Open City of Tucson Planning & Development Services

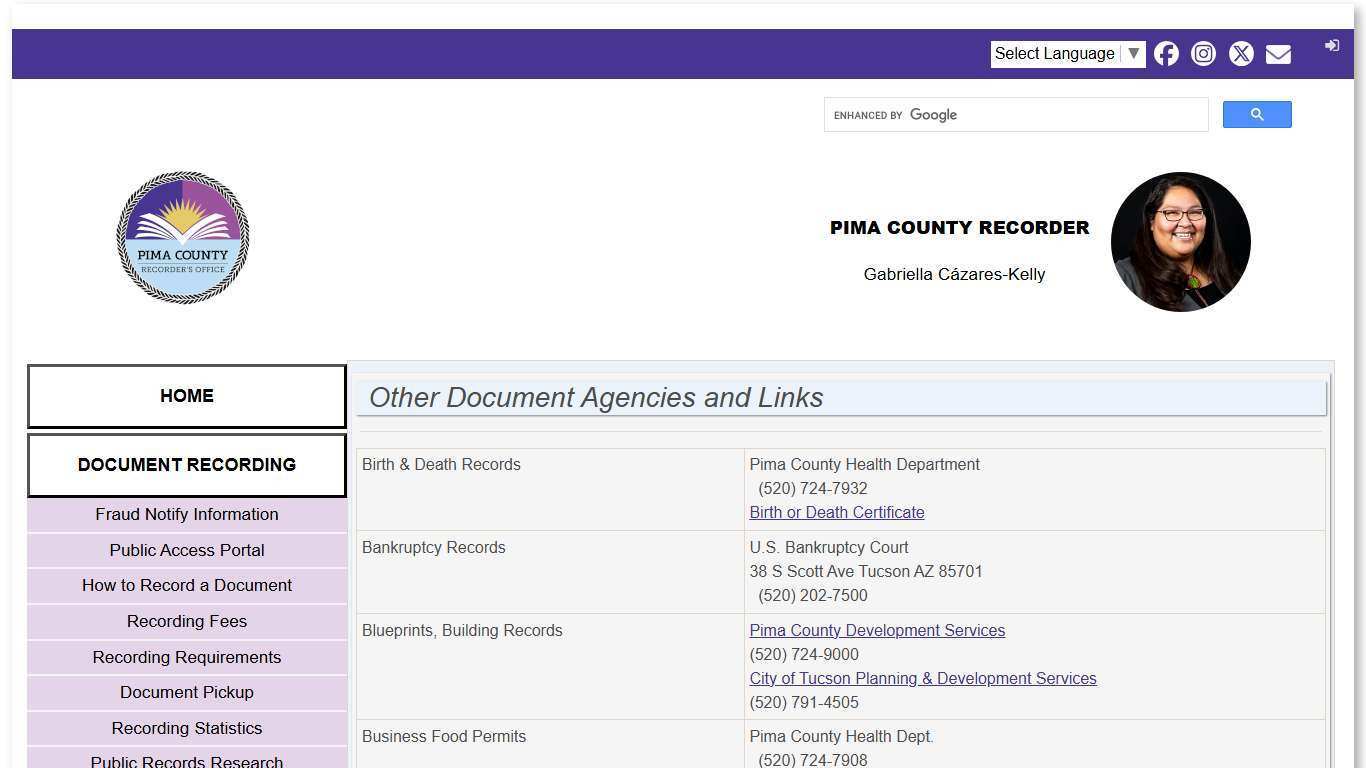[923, 678]
